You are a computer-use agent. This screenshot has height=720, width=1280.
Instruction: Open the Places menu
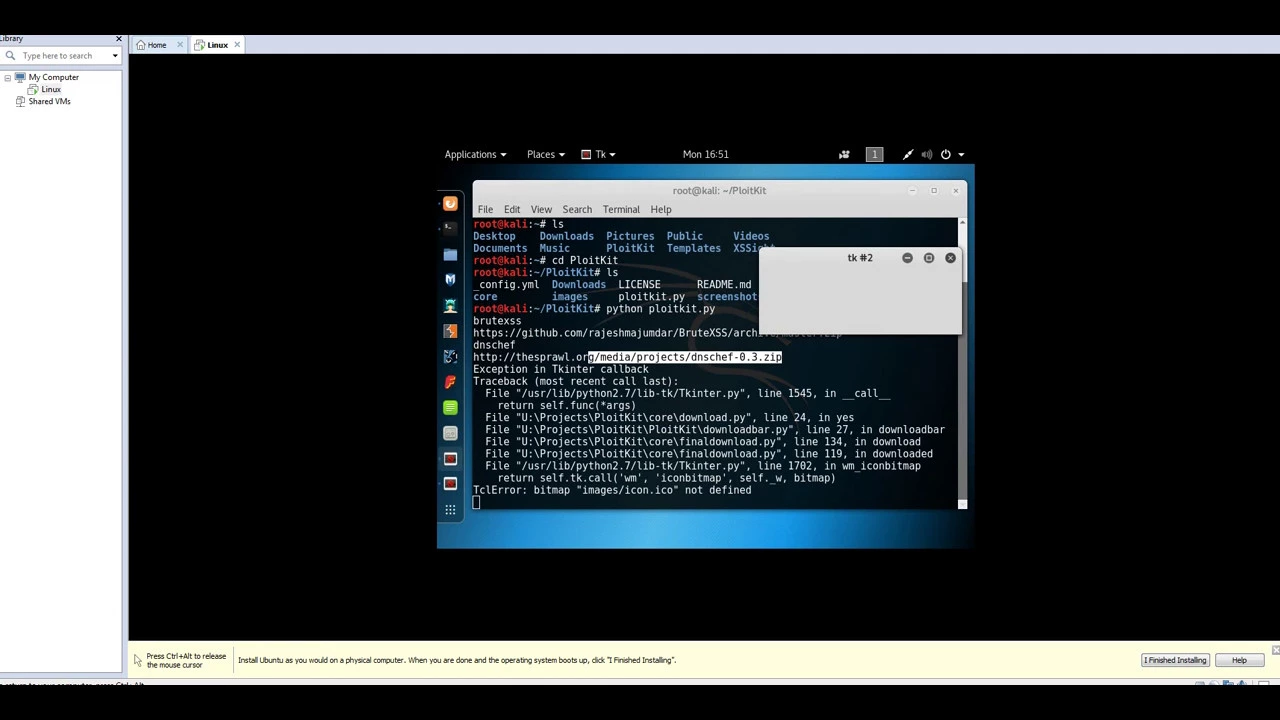click(x=545, y=154)
